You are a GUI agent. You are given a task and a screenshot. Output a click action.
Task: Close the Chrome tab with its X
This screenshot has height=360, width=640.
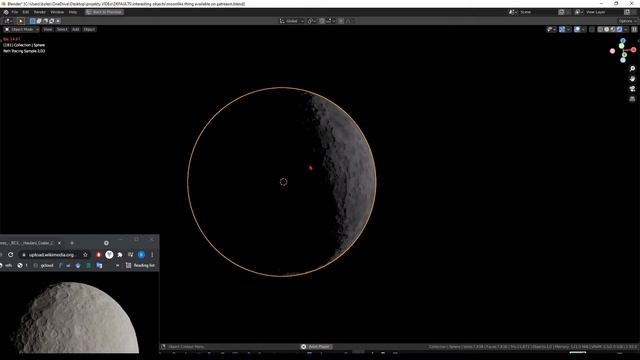pyautogui.click(x=59, y=243)
